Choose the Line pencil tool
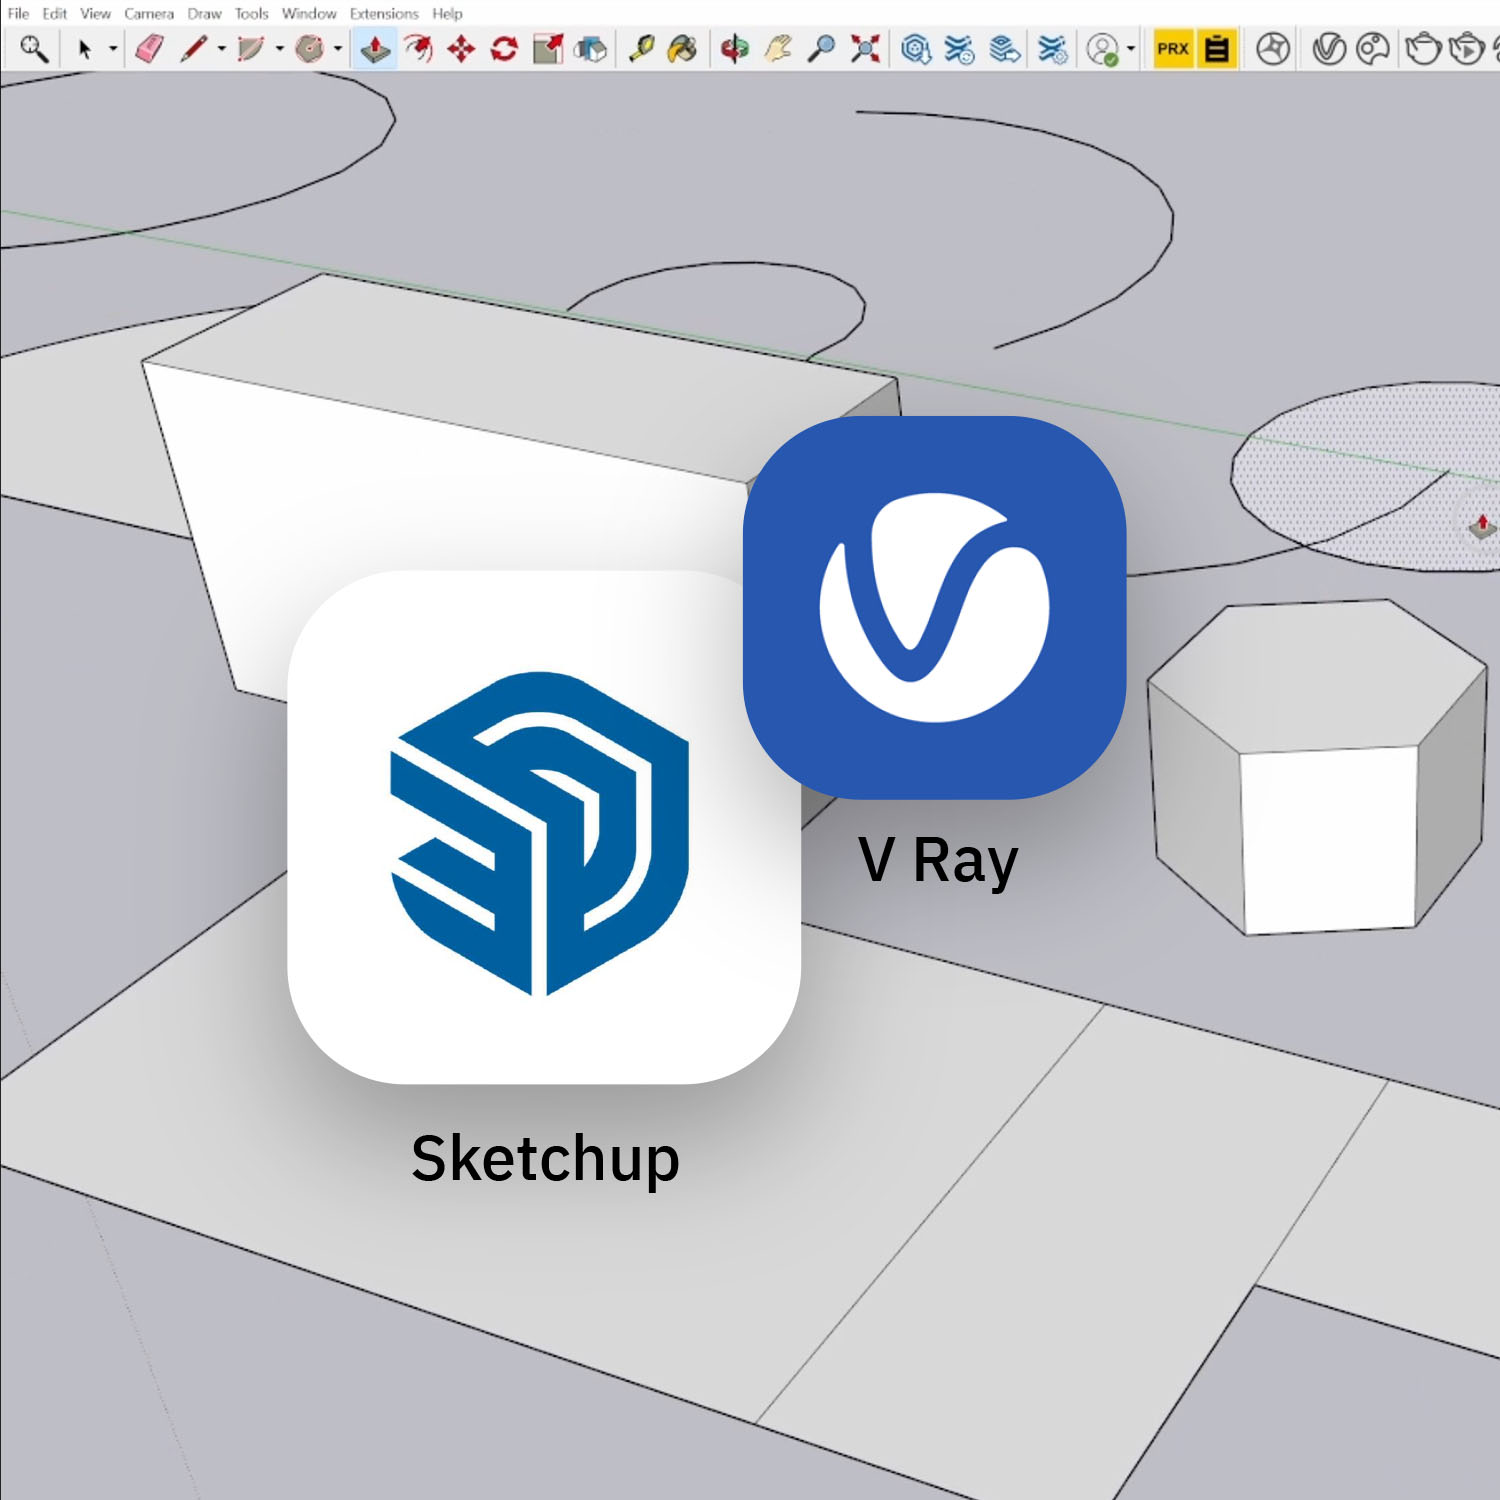This screenshot has width=1500, height=1500. pos(194,48)
